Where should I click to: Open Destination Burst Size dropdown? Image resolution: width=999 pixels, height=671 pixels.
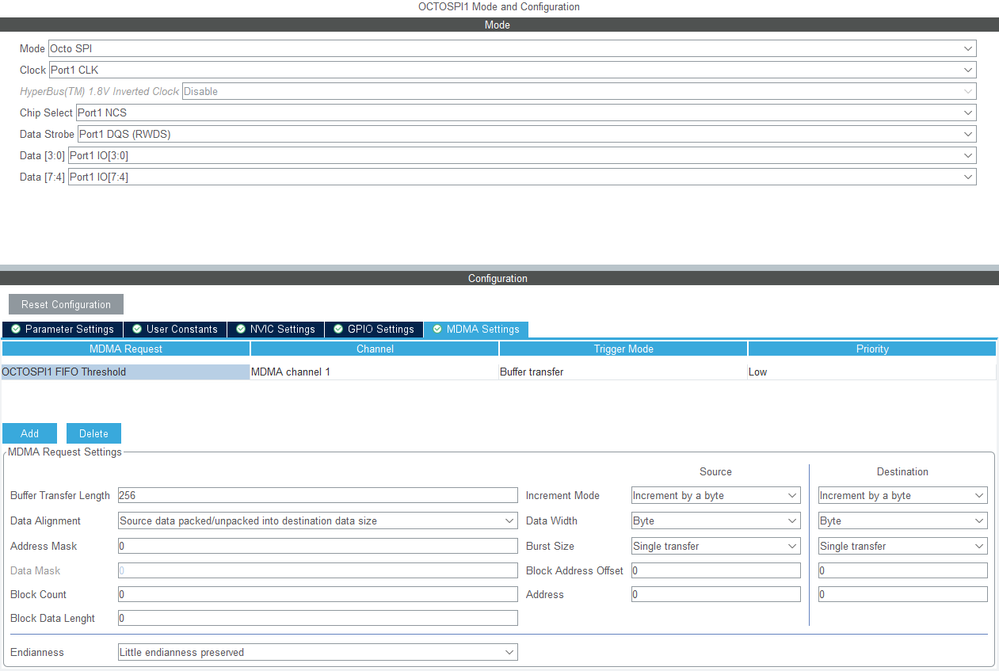pyautogui.click(x=903, y=546)
